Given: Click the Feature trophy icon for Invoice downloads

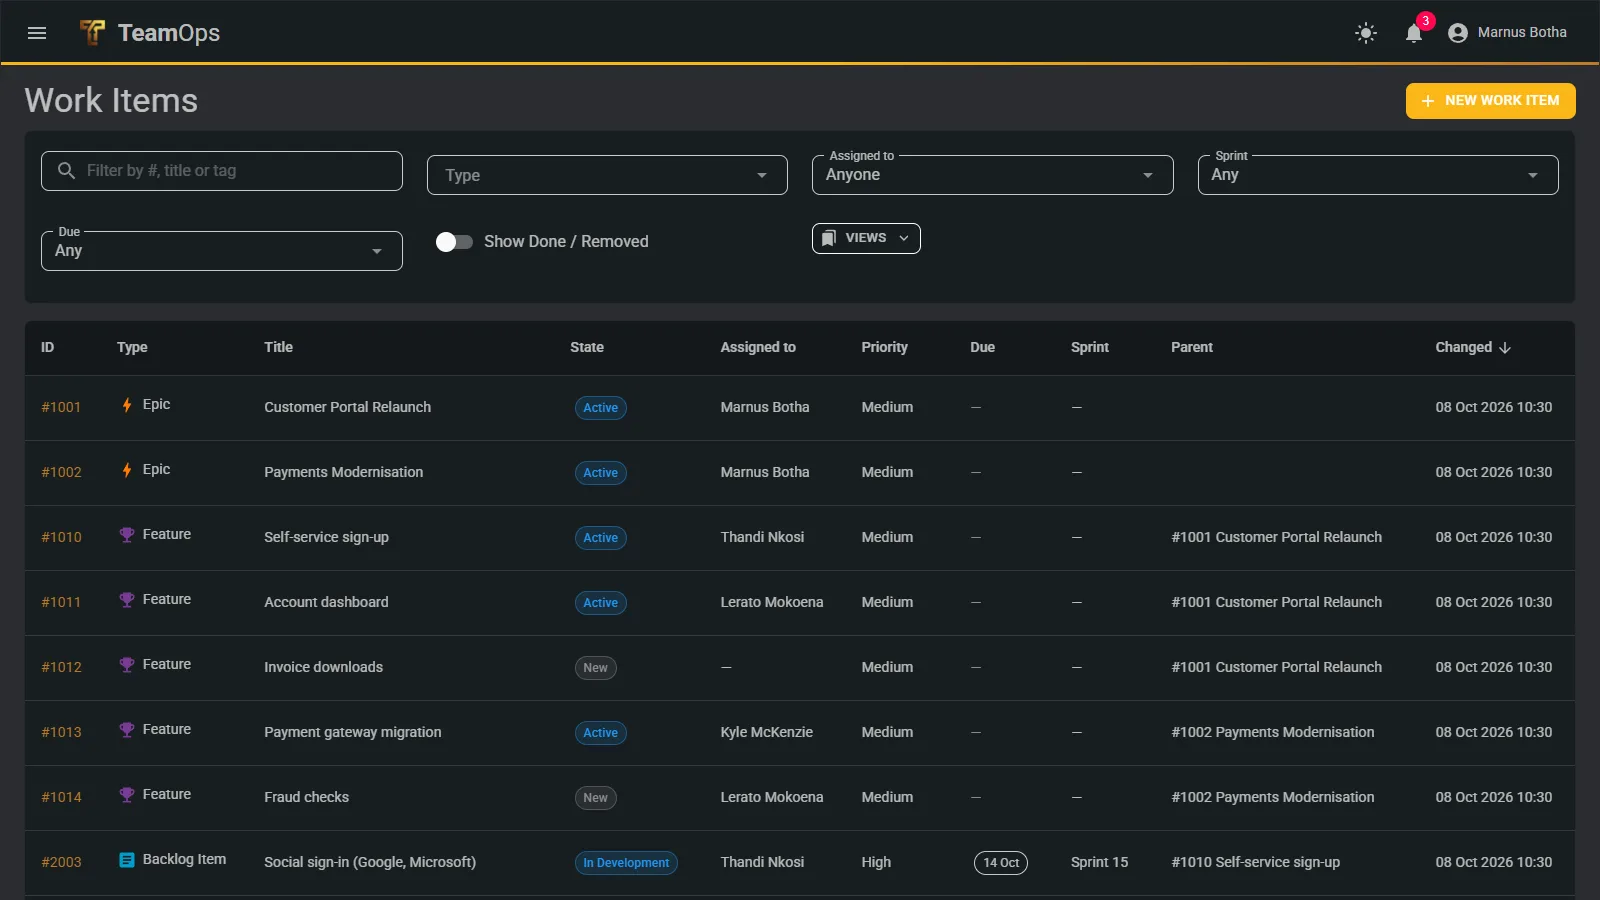Looking at the screenshot, I should tap(127, 665).
